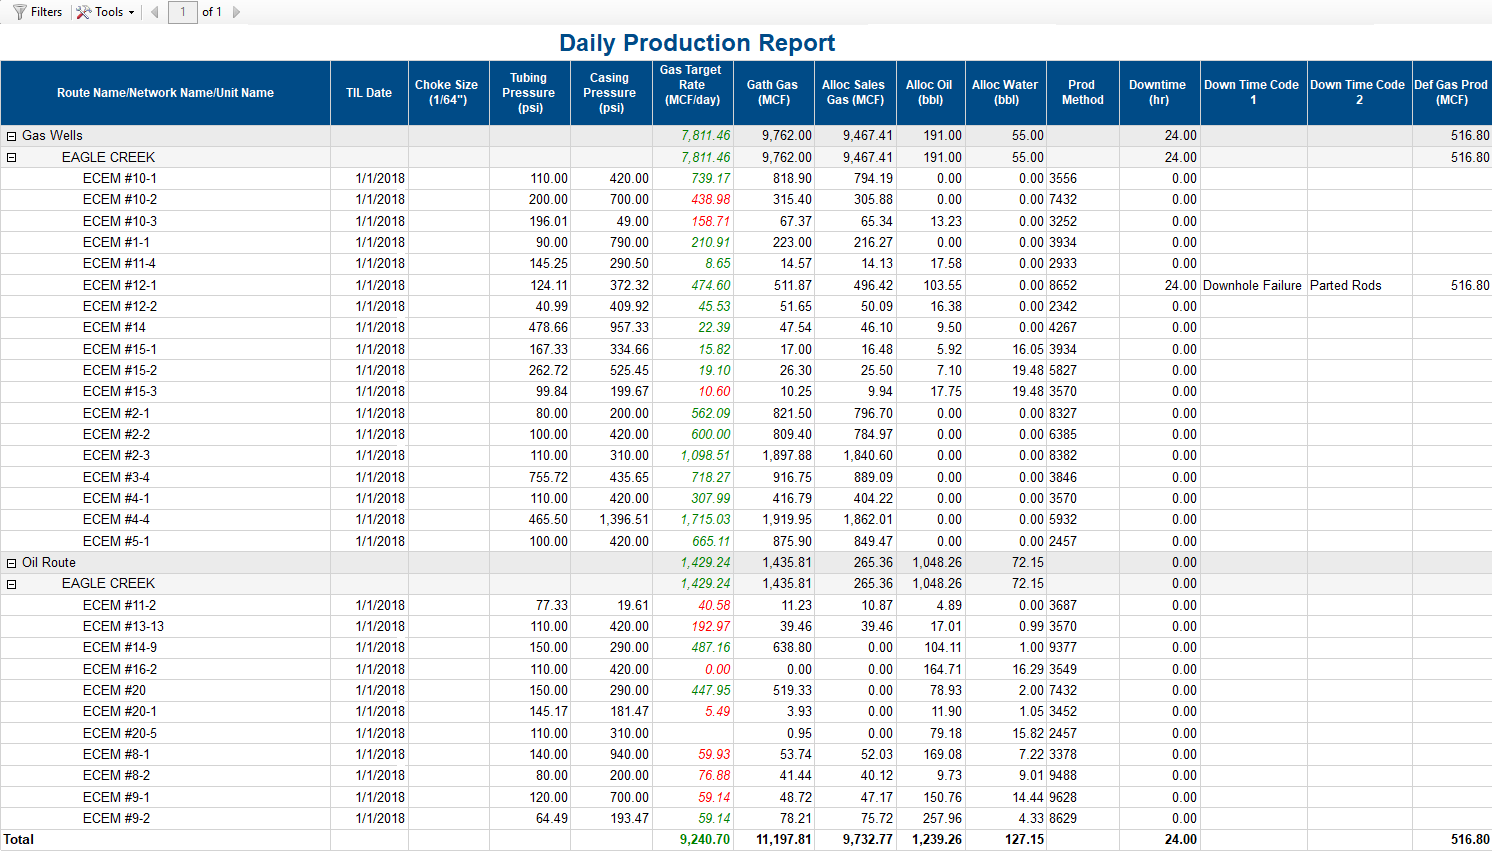The image size is (1492, 851).
Task: Click the Prod Method column header
Action: point(1082,93)
